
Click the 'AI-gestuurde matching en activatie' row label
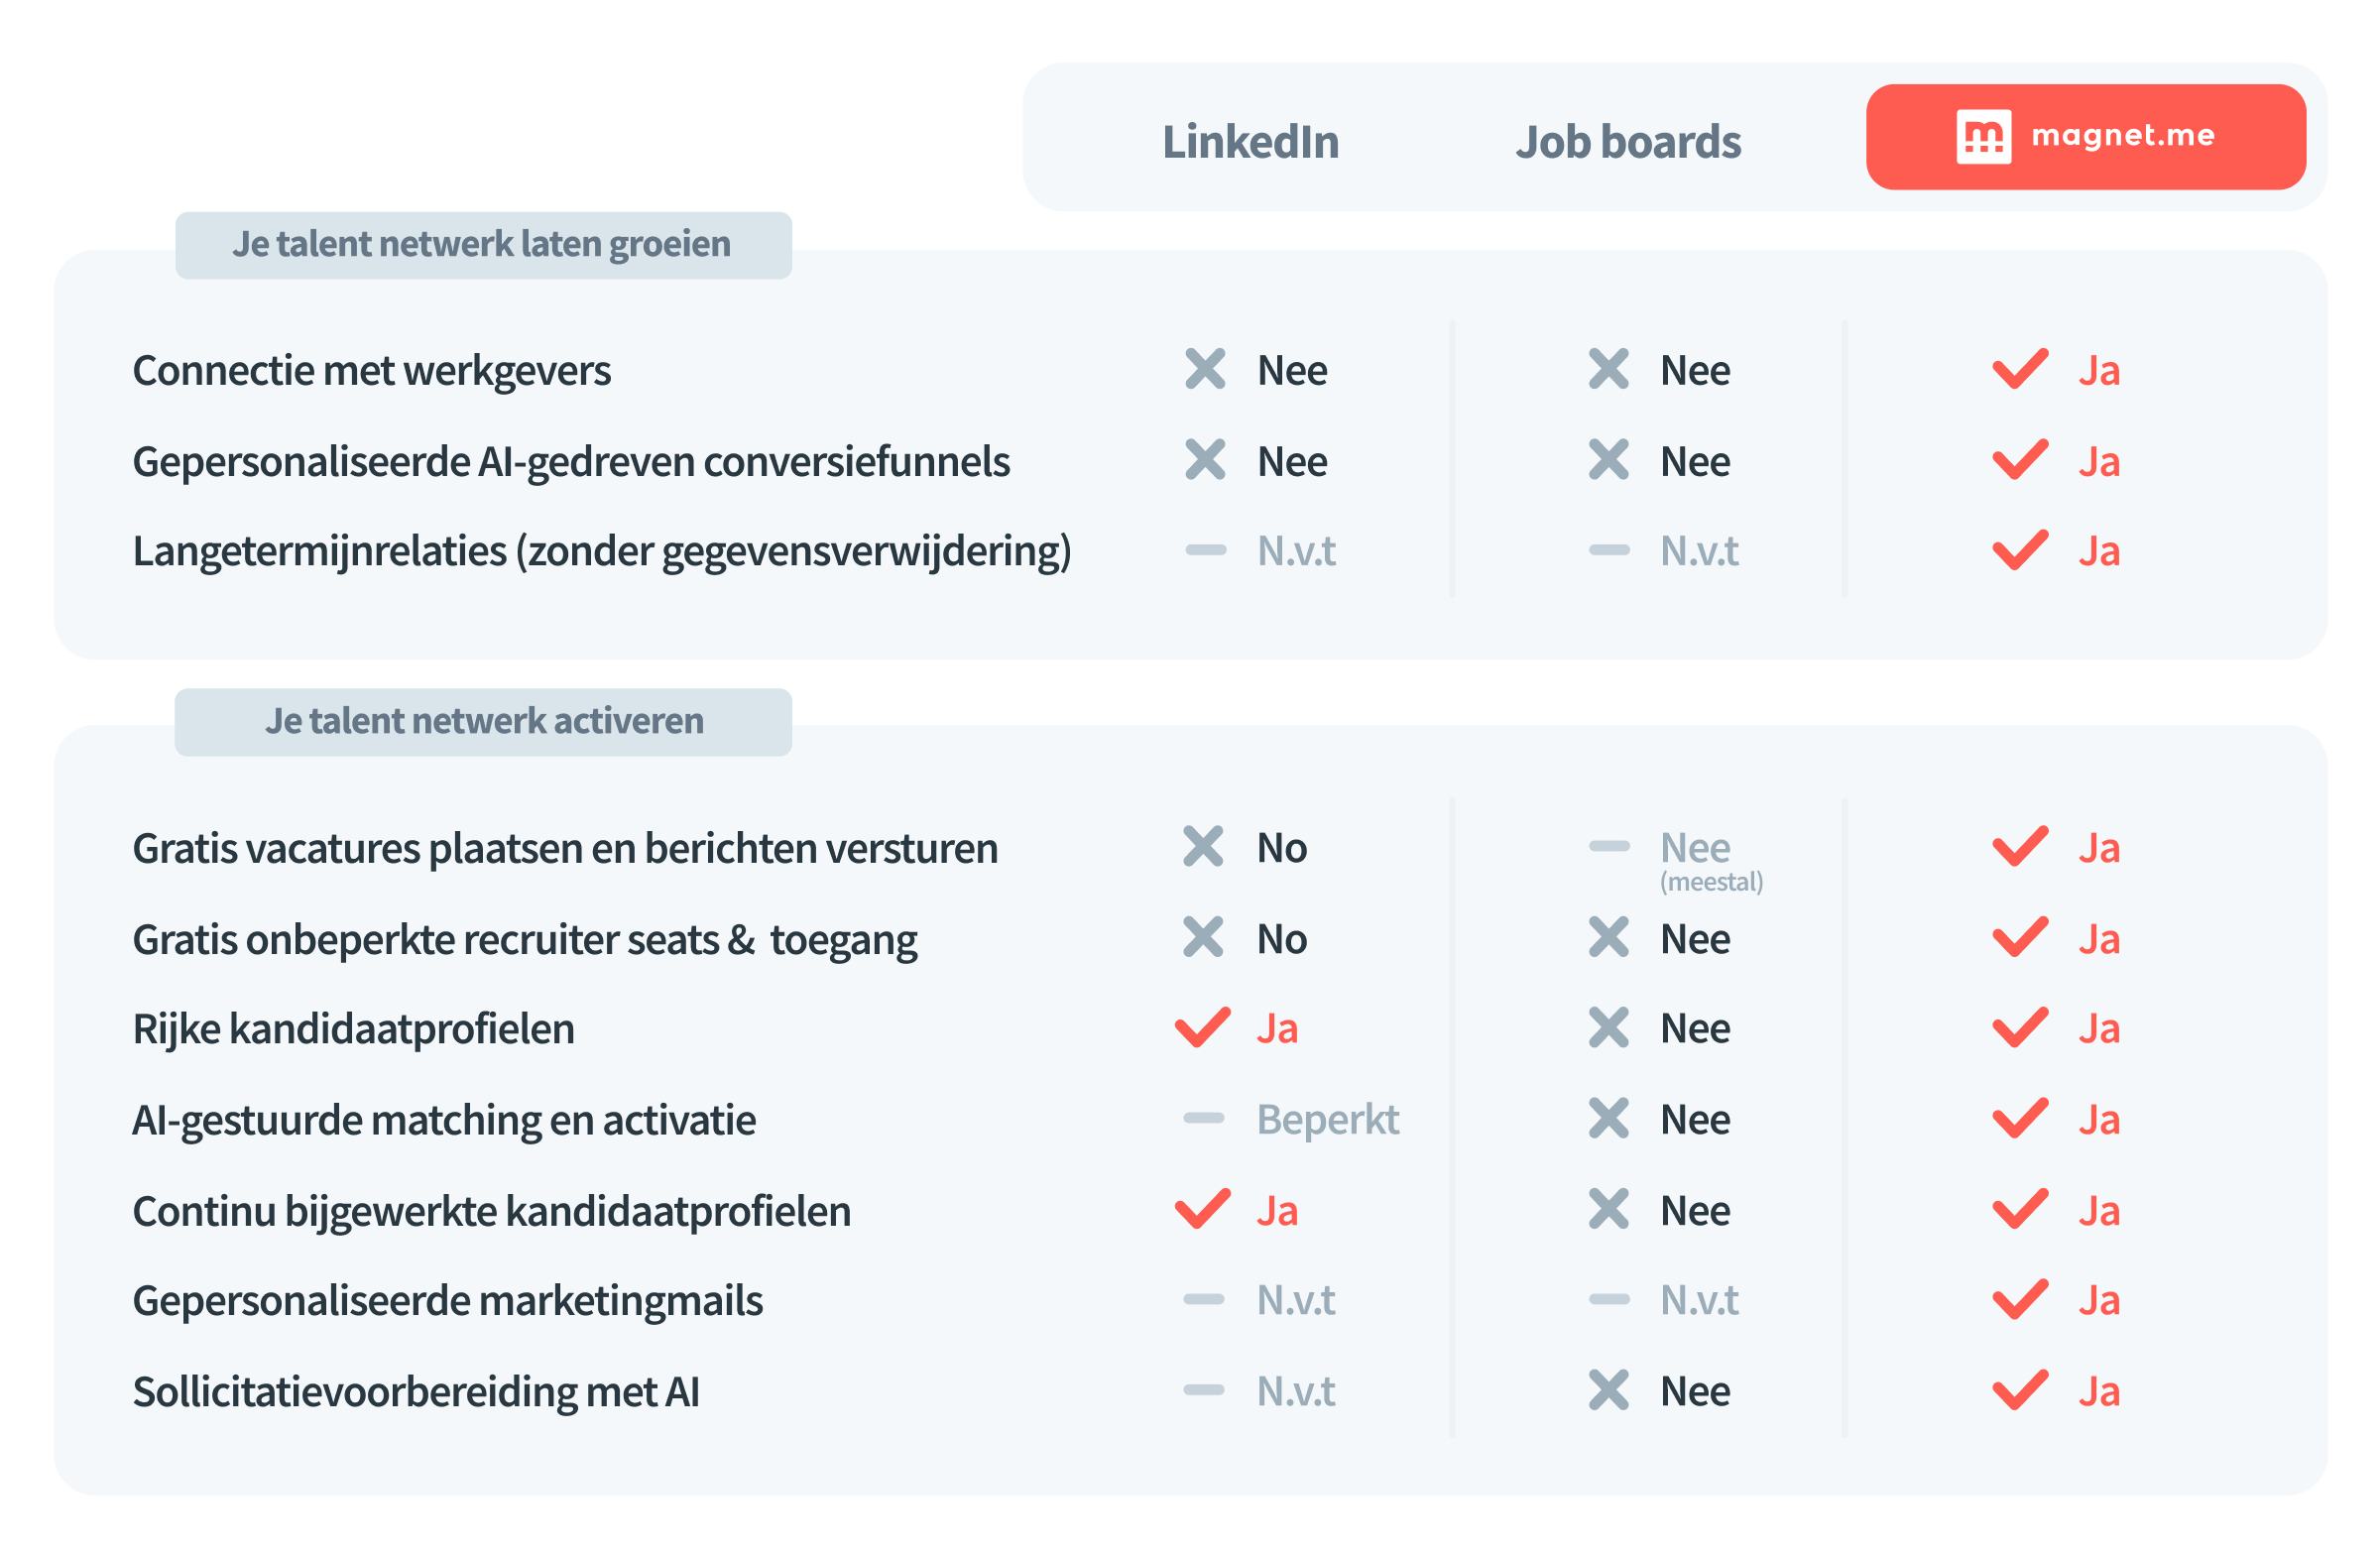444,1120
